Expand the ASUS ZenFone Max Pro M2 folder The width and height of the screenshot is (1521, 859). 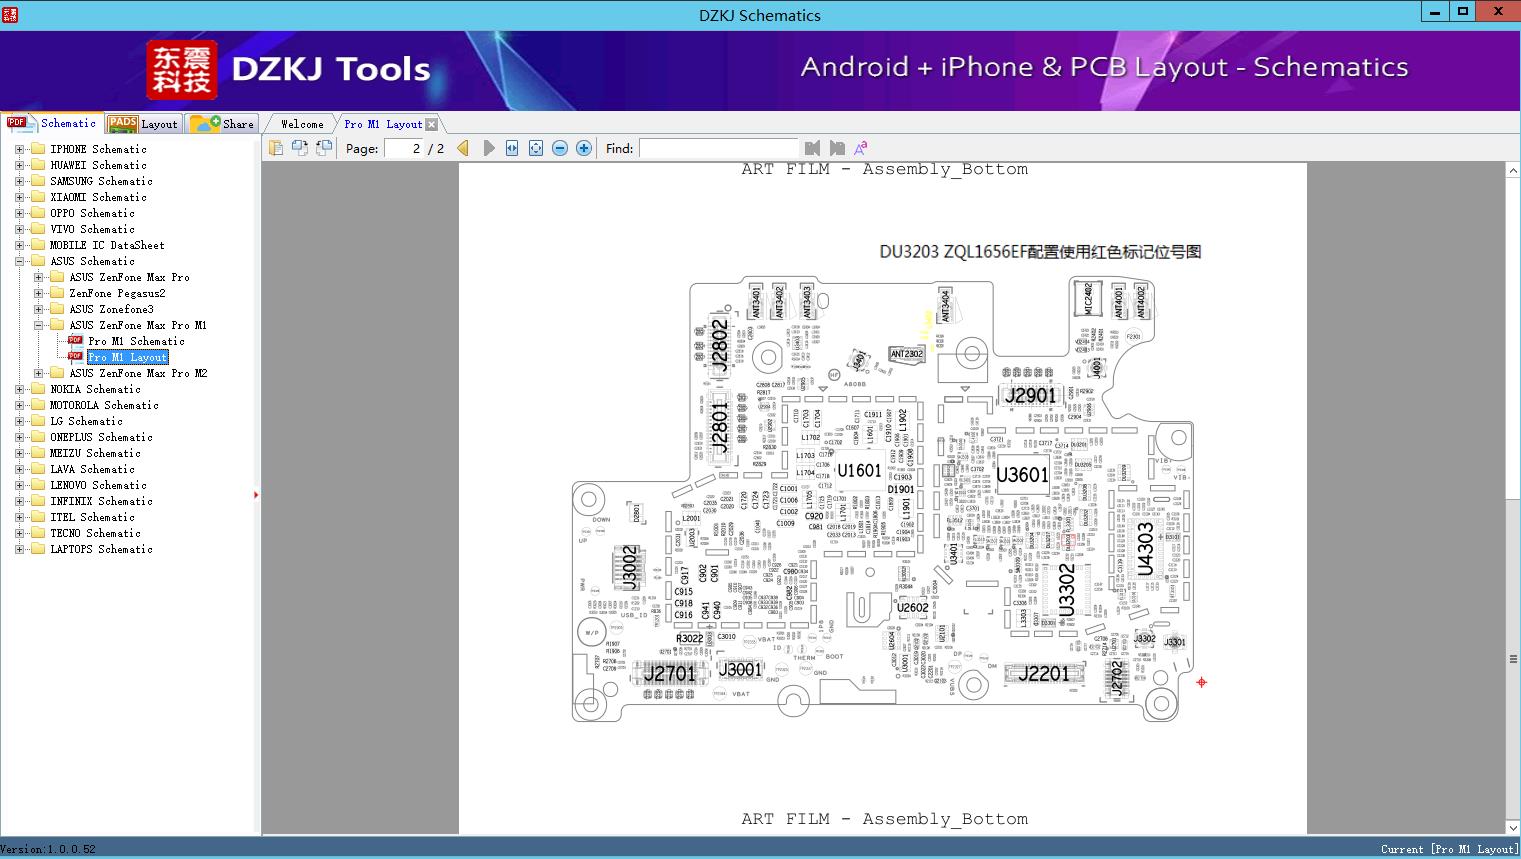[38, 373]
